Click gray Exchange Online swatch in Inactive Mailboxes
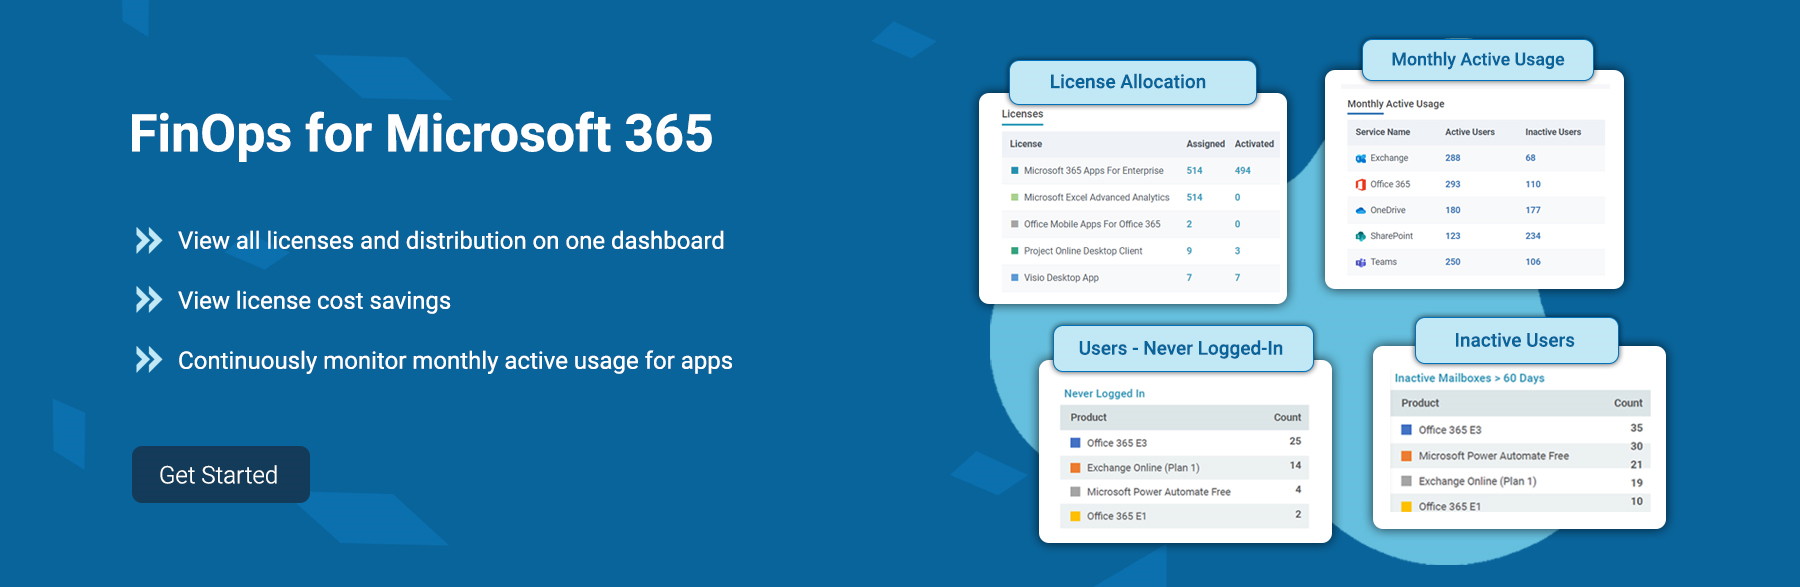The image size is (1800, 587). pos(1406,481)
